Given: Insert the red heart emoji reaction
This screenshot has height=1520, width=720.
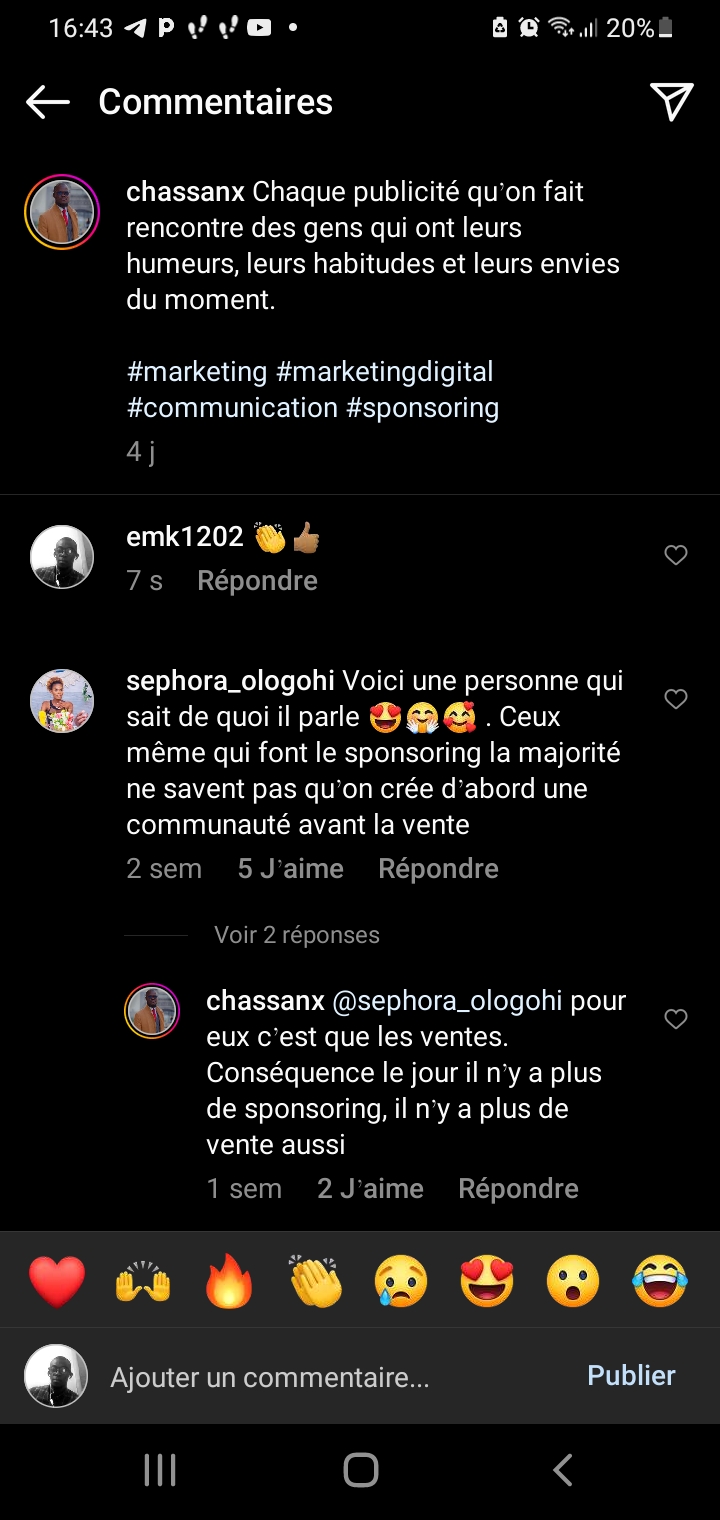Looking at the screenshot, I should pyautogui.click(x=57, y=1281).
